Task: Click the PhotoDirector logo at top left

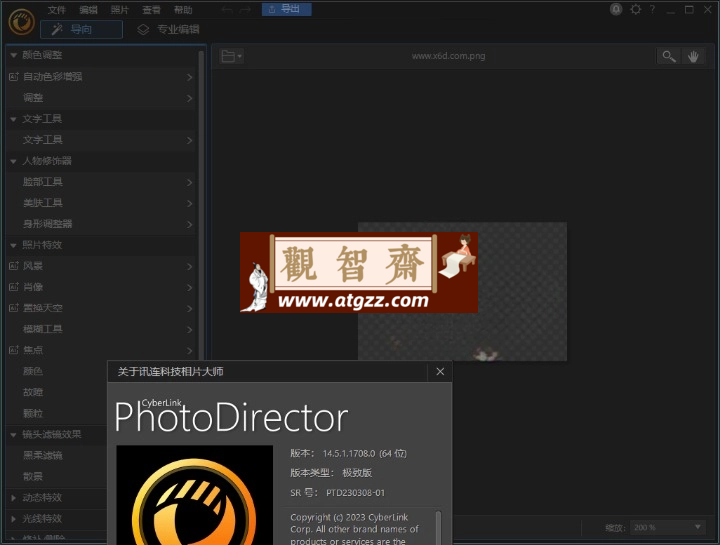Action: [x=22, y=22]
